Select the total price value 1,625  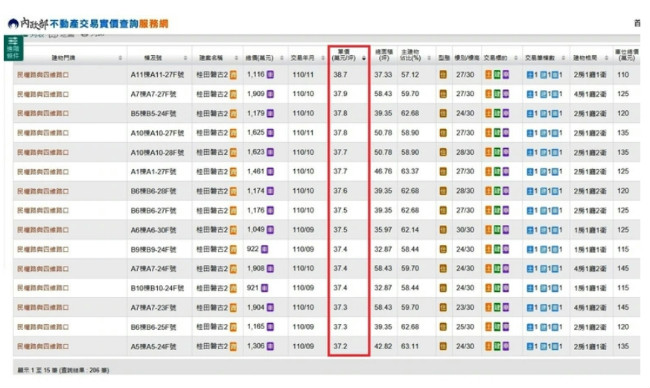(x=256, y=133)
